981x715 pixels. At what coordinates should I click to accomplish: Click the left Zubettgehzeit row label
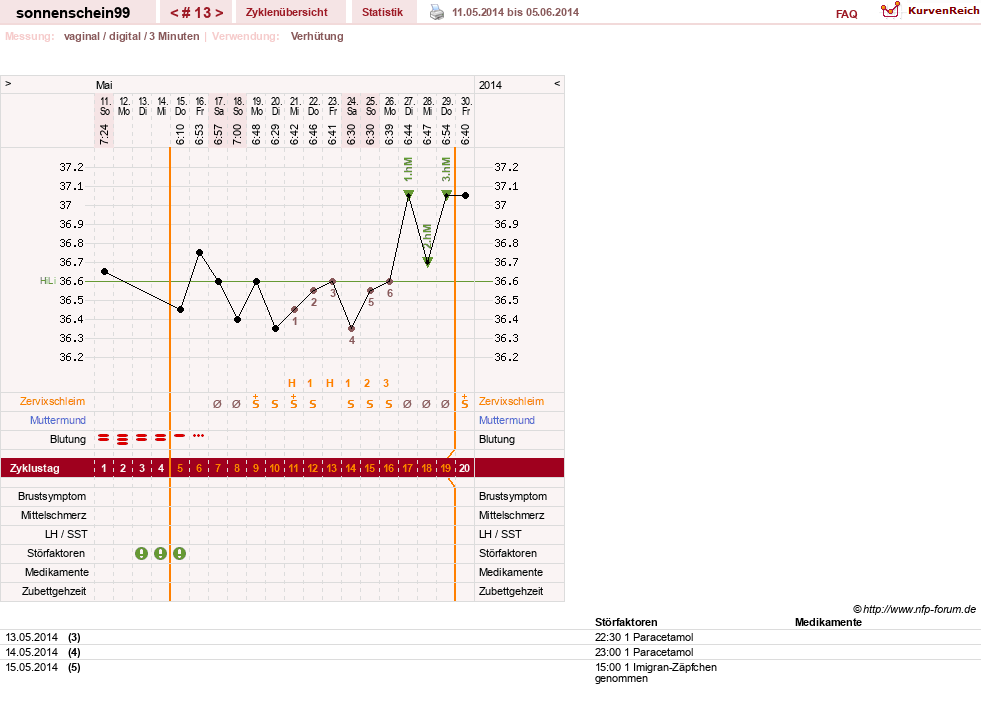[54, 591]
